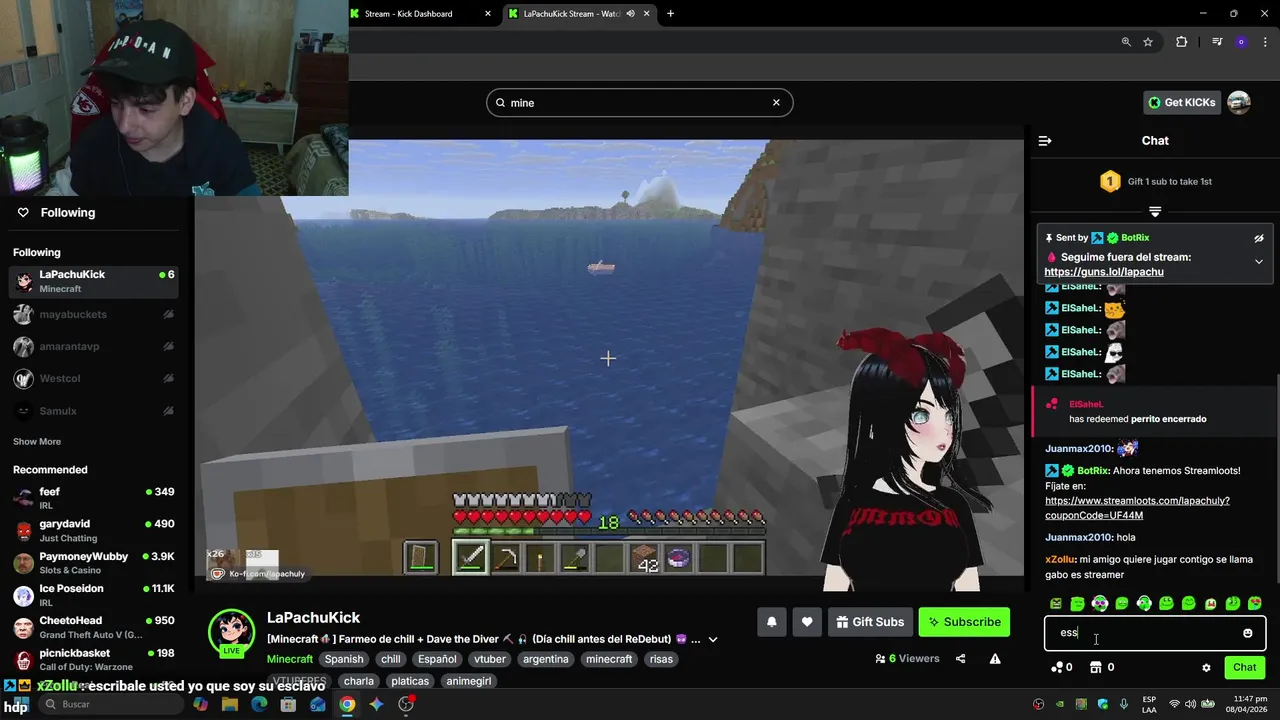Open the Streamloots coupon link

[1137, 508]
